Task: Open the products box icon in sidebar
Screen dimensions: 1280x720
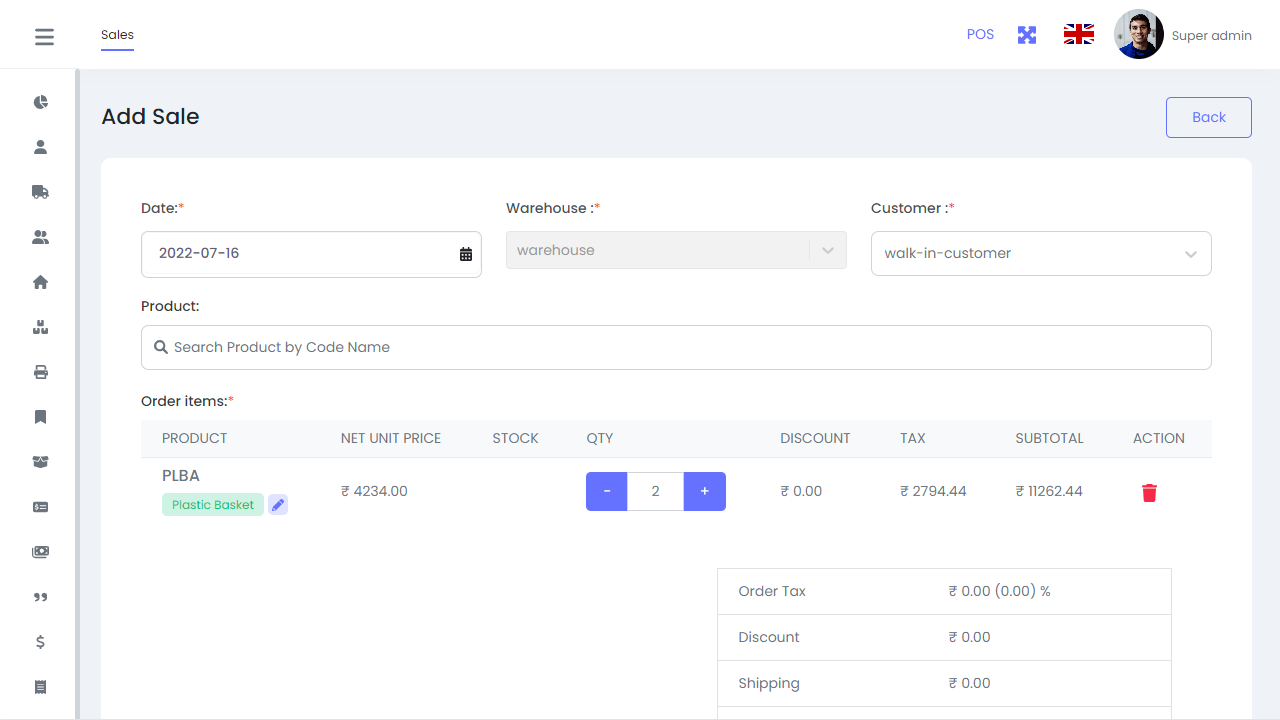Action: click(x=40, y=327)
